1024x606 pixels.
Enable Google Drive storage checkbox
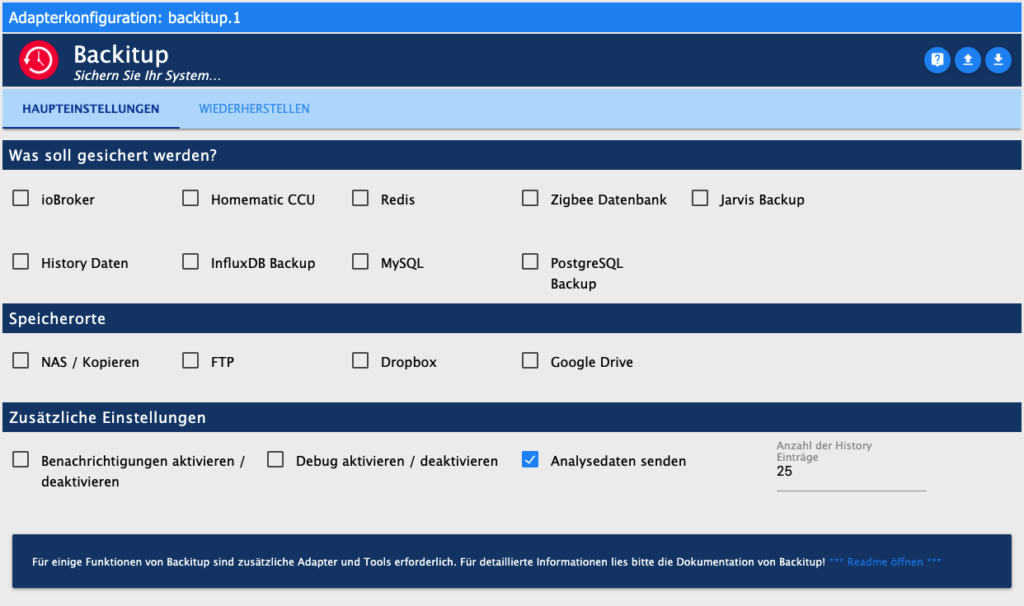[530, 360]
